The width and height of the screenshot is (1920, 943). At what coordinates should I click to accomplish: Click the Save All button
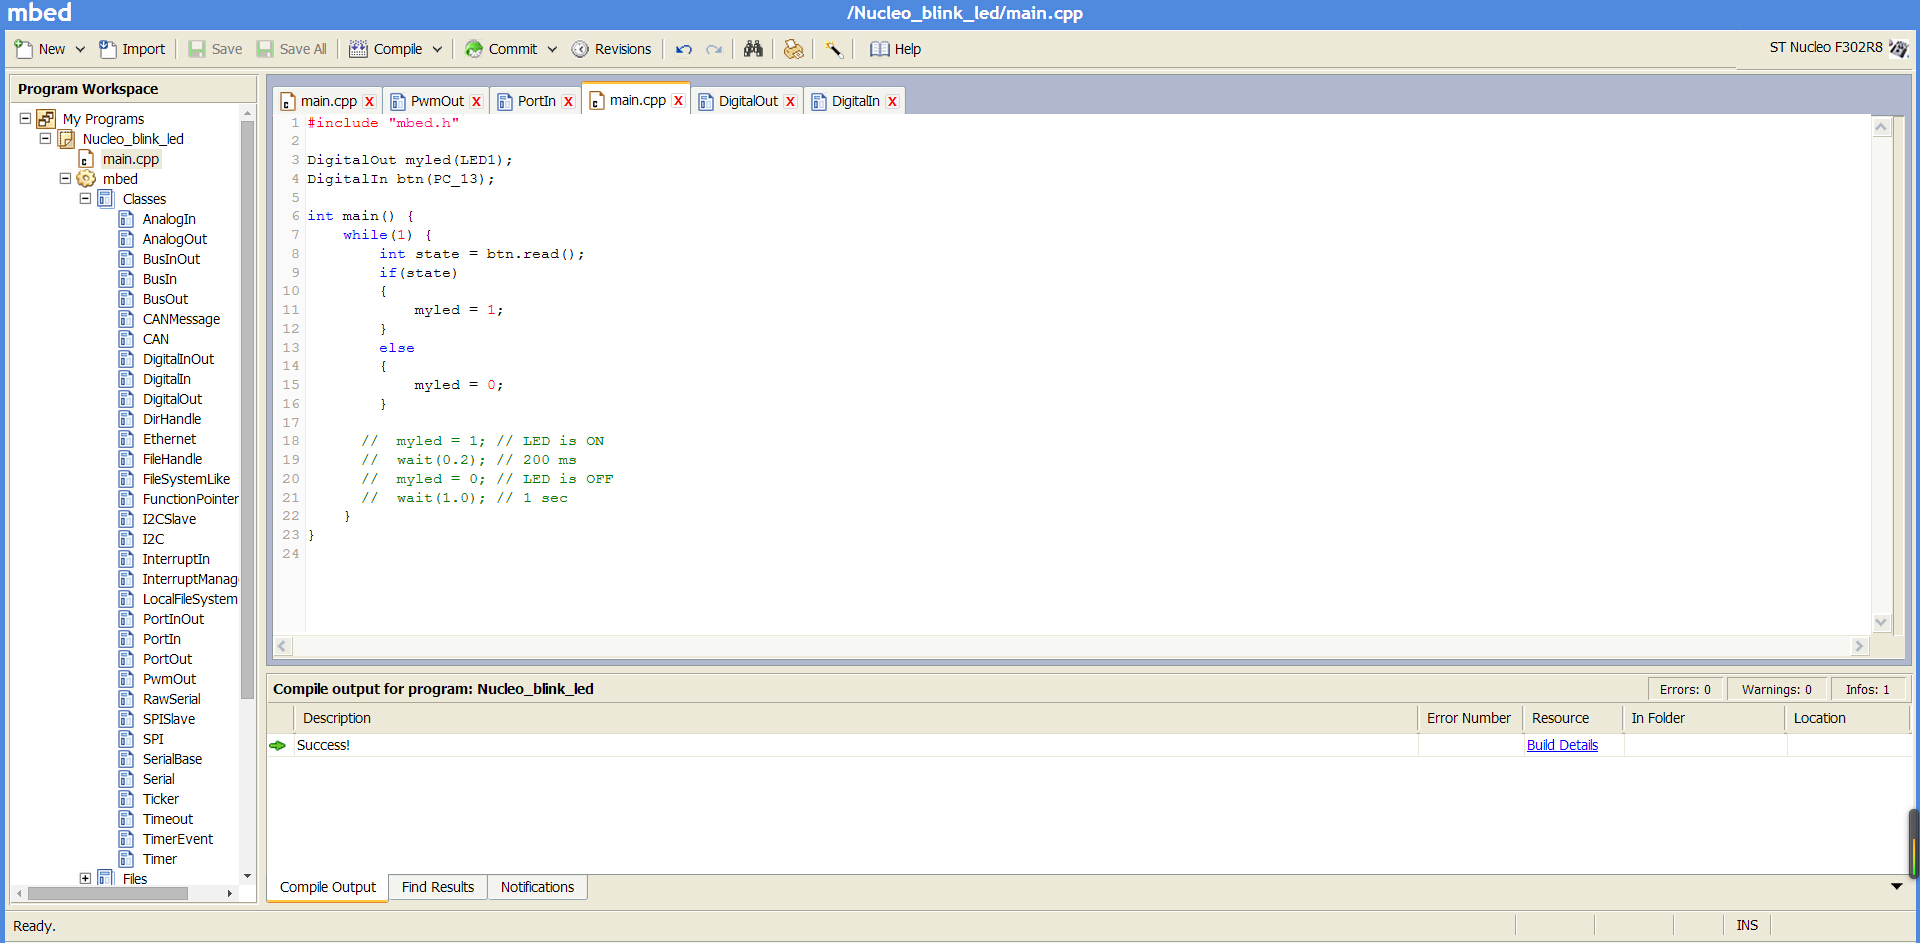(x=292, y=49)
